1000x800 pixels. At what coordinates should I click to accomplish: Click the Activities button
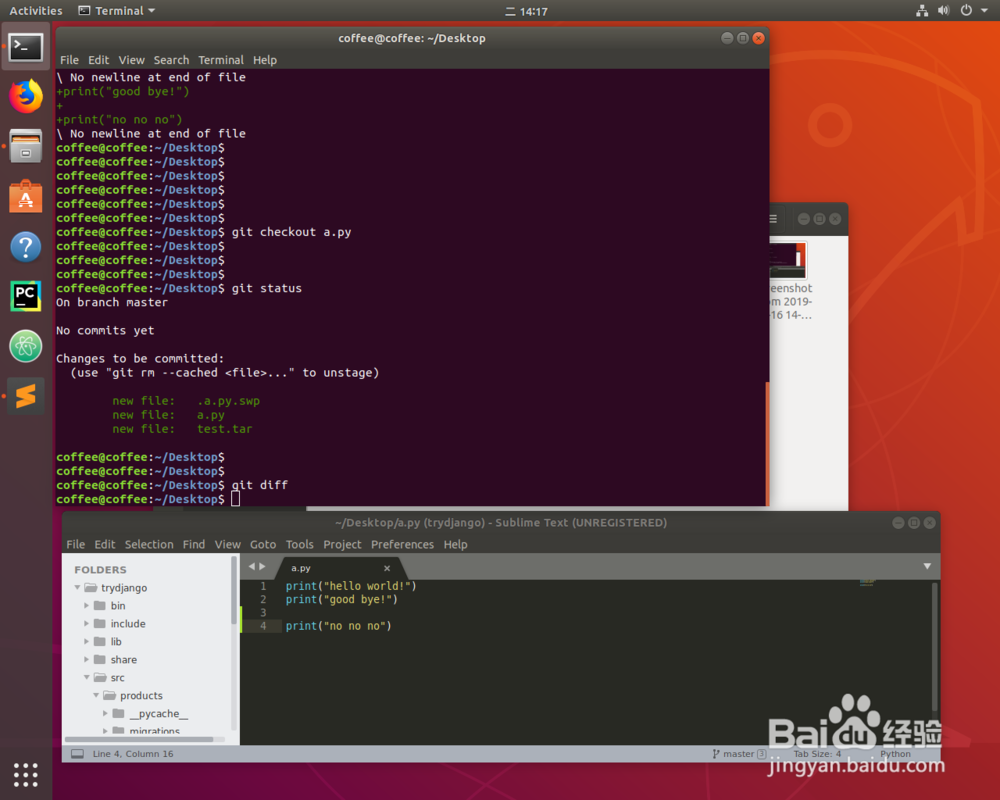coord(36,11)
